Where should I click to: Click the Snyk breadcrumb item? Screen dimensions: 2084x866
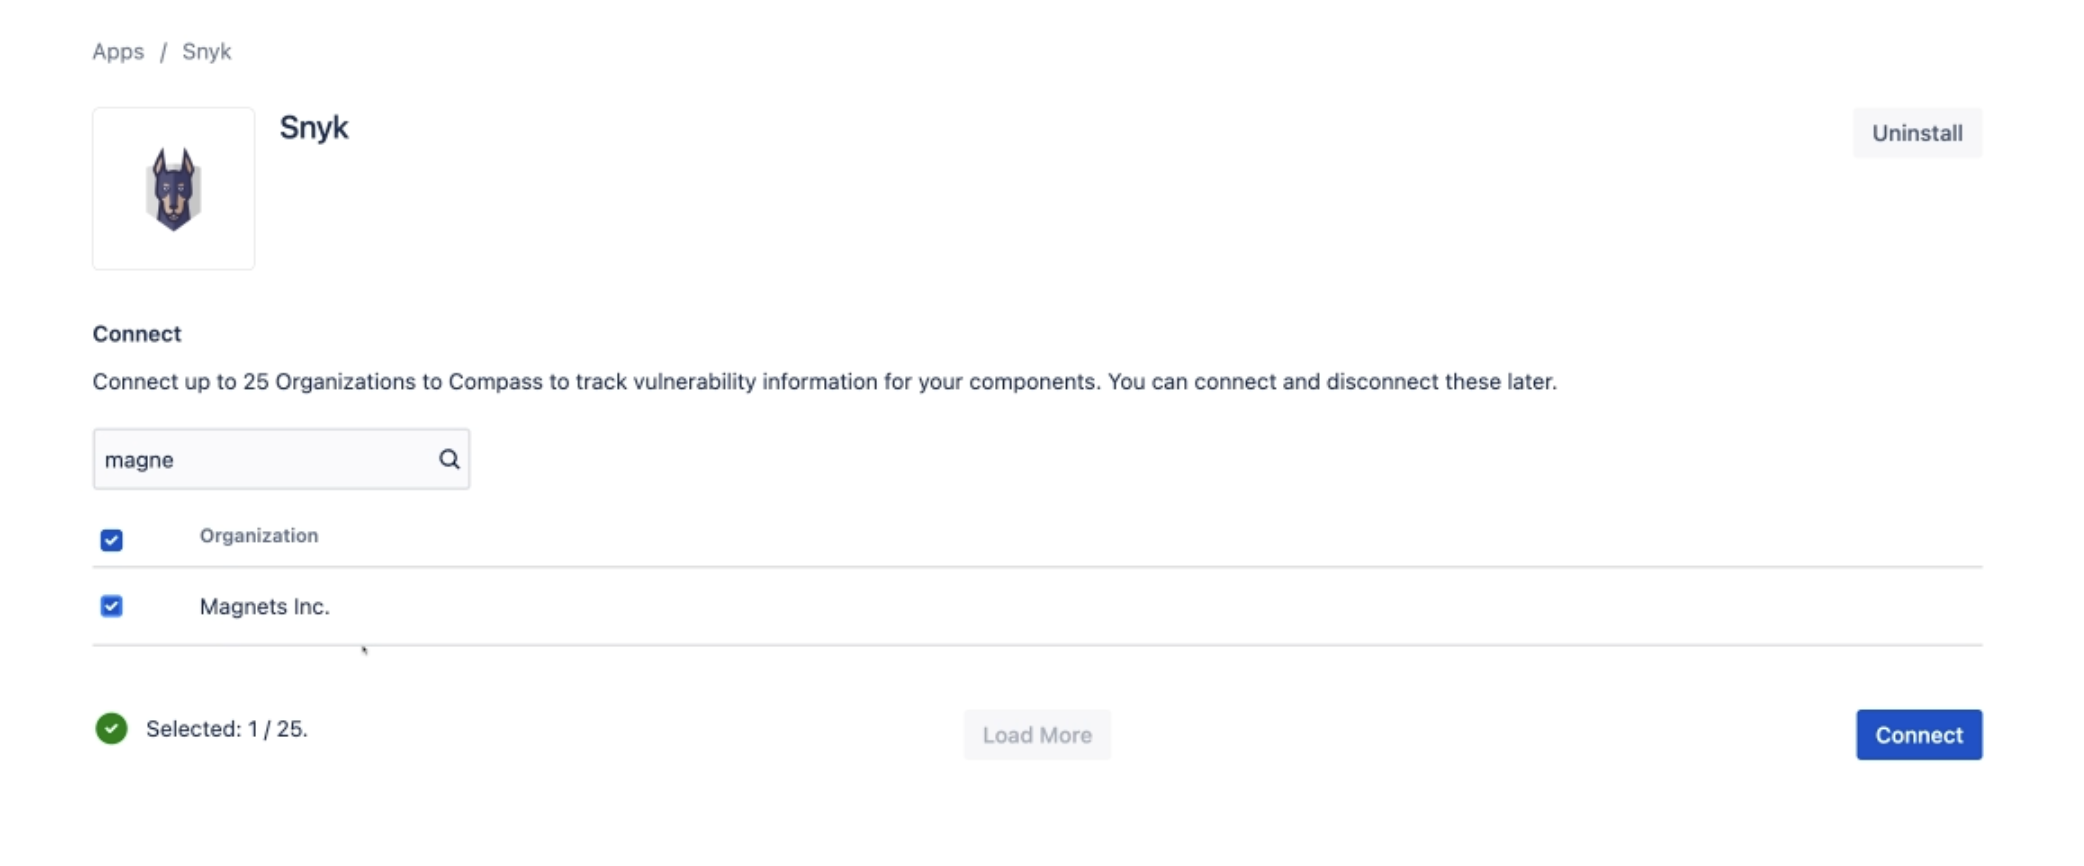tap(206, 51)
